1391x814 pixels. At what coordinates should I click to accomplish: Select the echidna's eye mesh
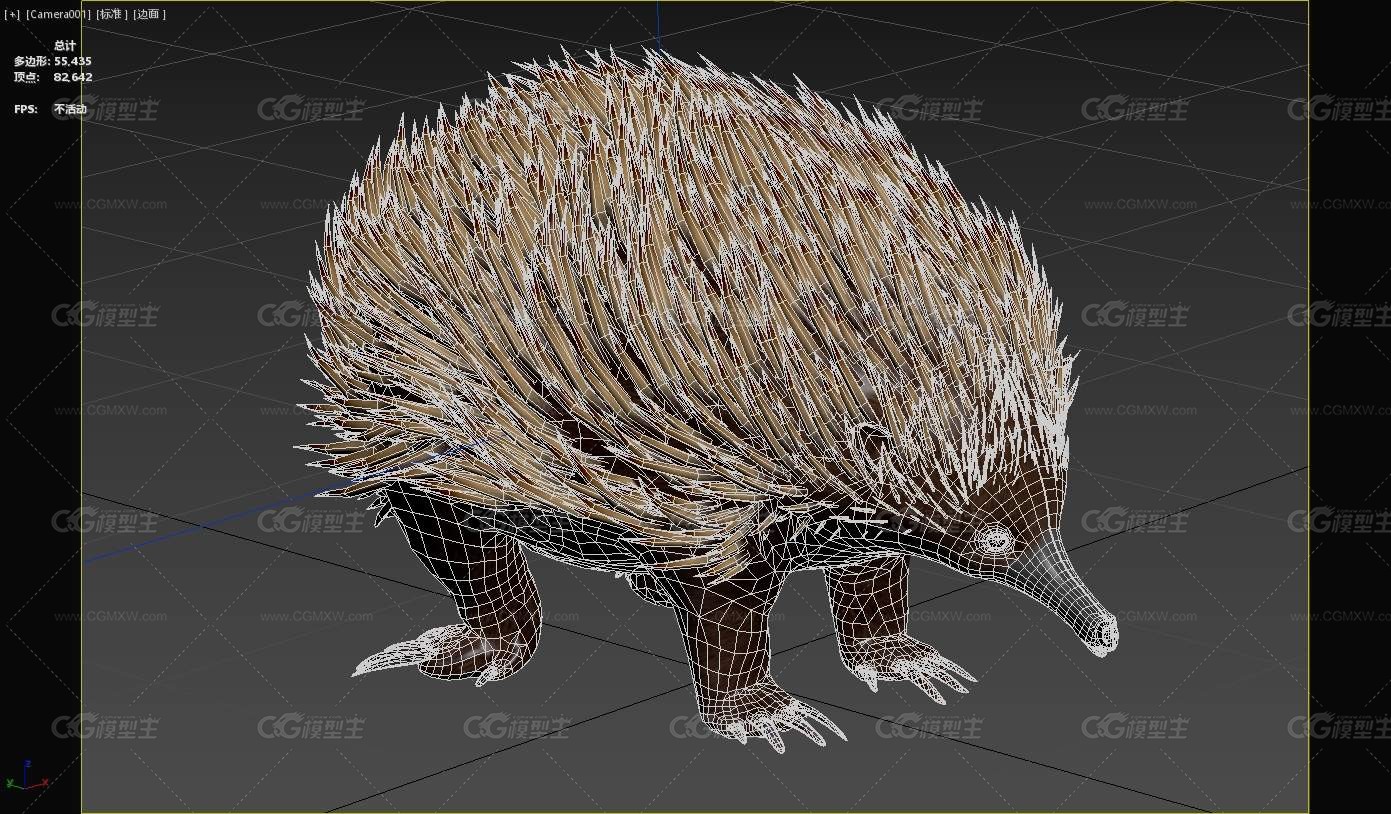pos(995,541)
